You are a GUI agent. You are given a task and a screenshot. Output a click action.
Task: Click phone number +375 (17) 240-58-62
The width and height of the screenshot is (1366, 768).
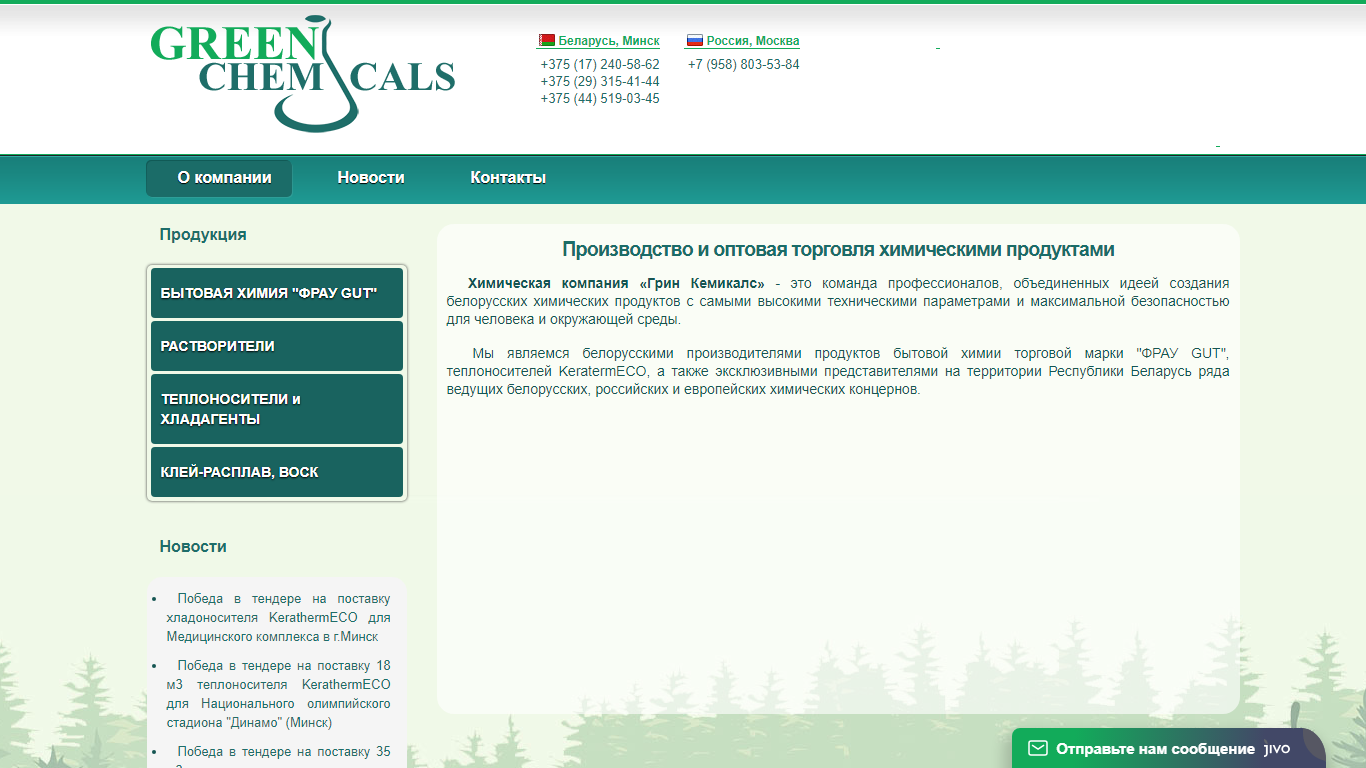(600, 64)
